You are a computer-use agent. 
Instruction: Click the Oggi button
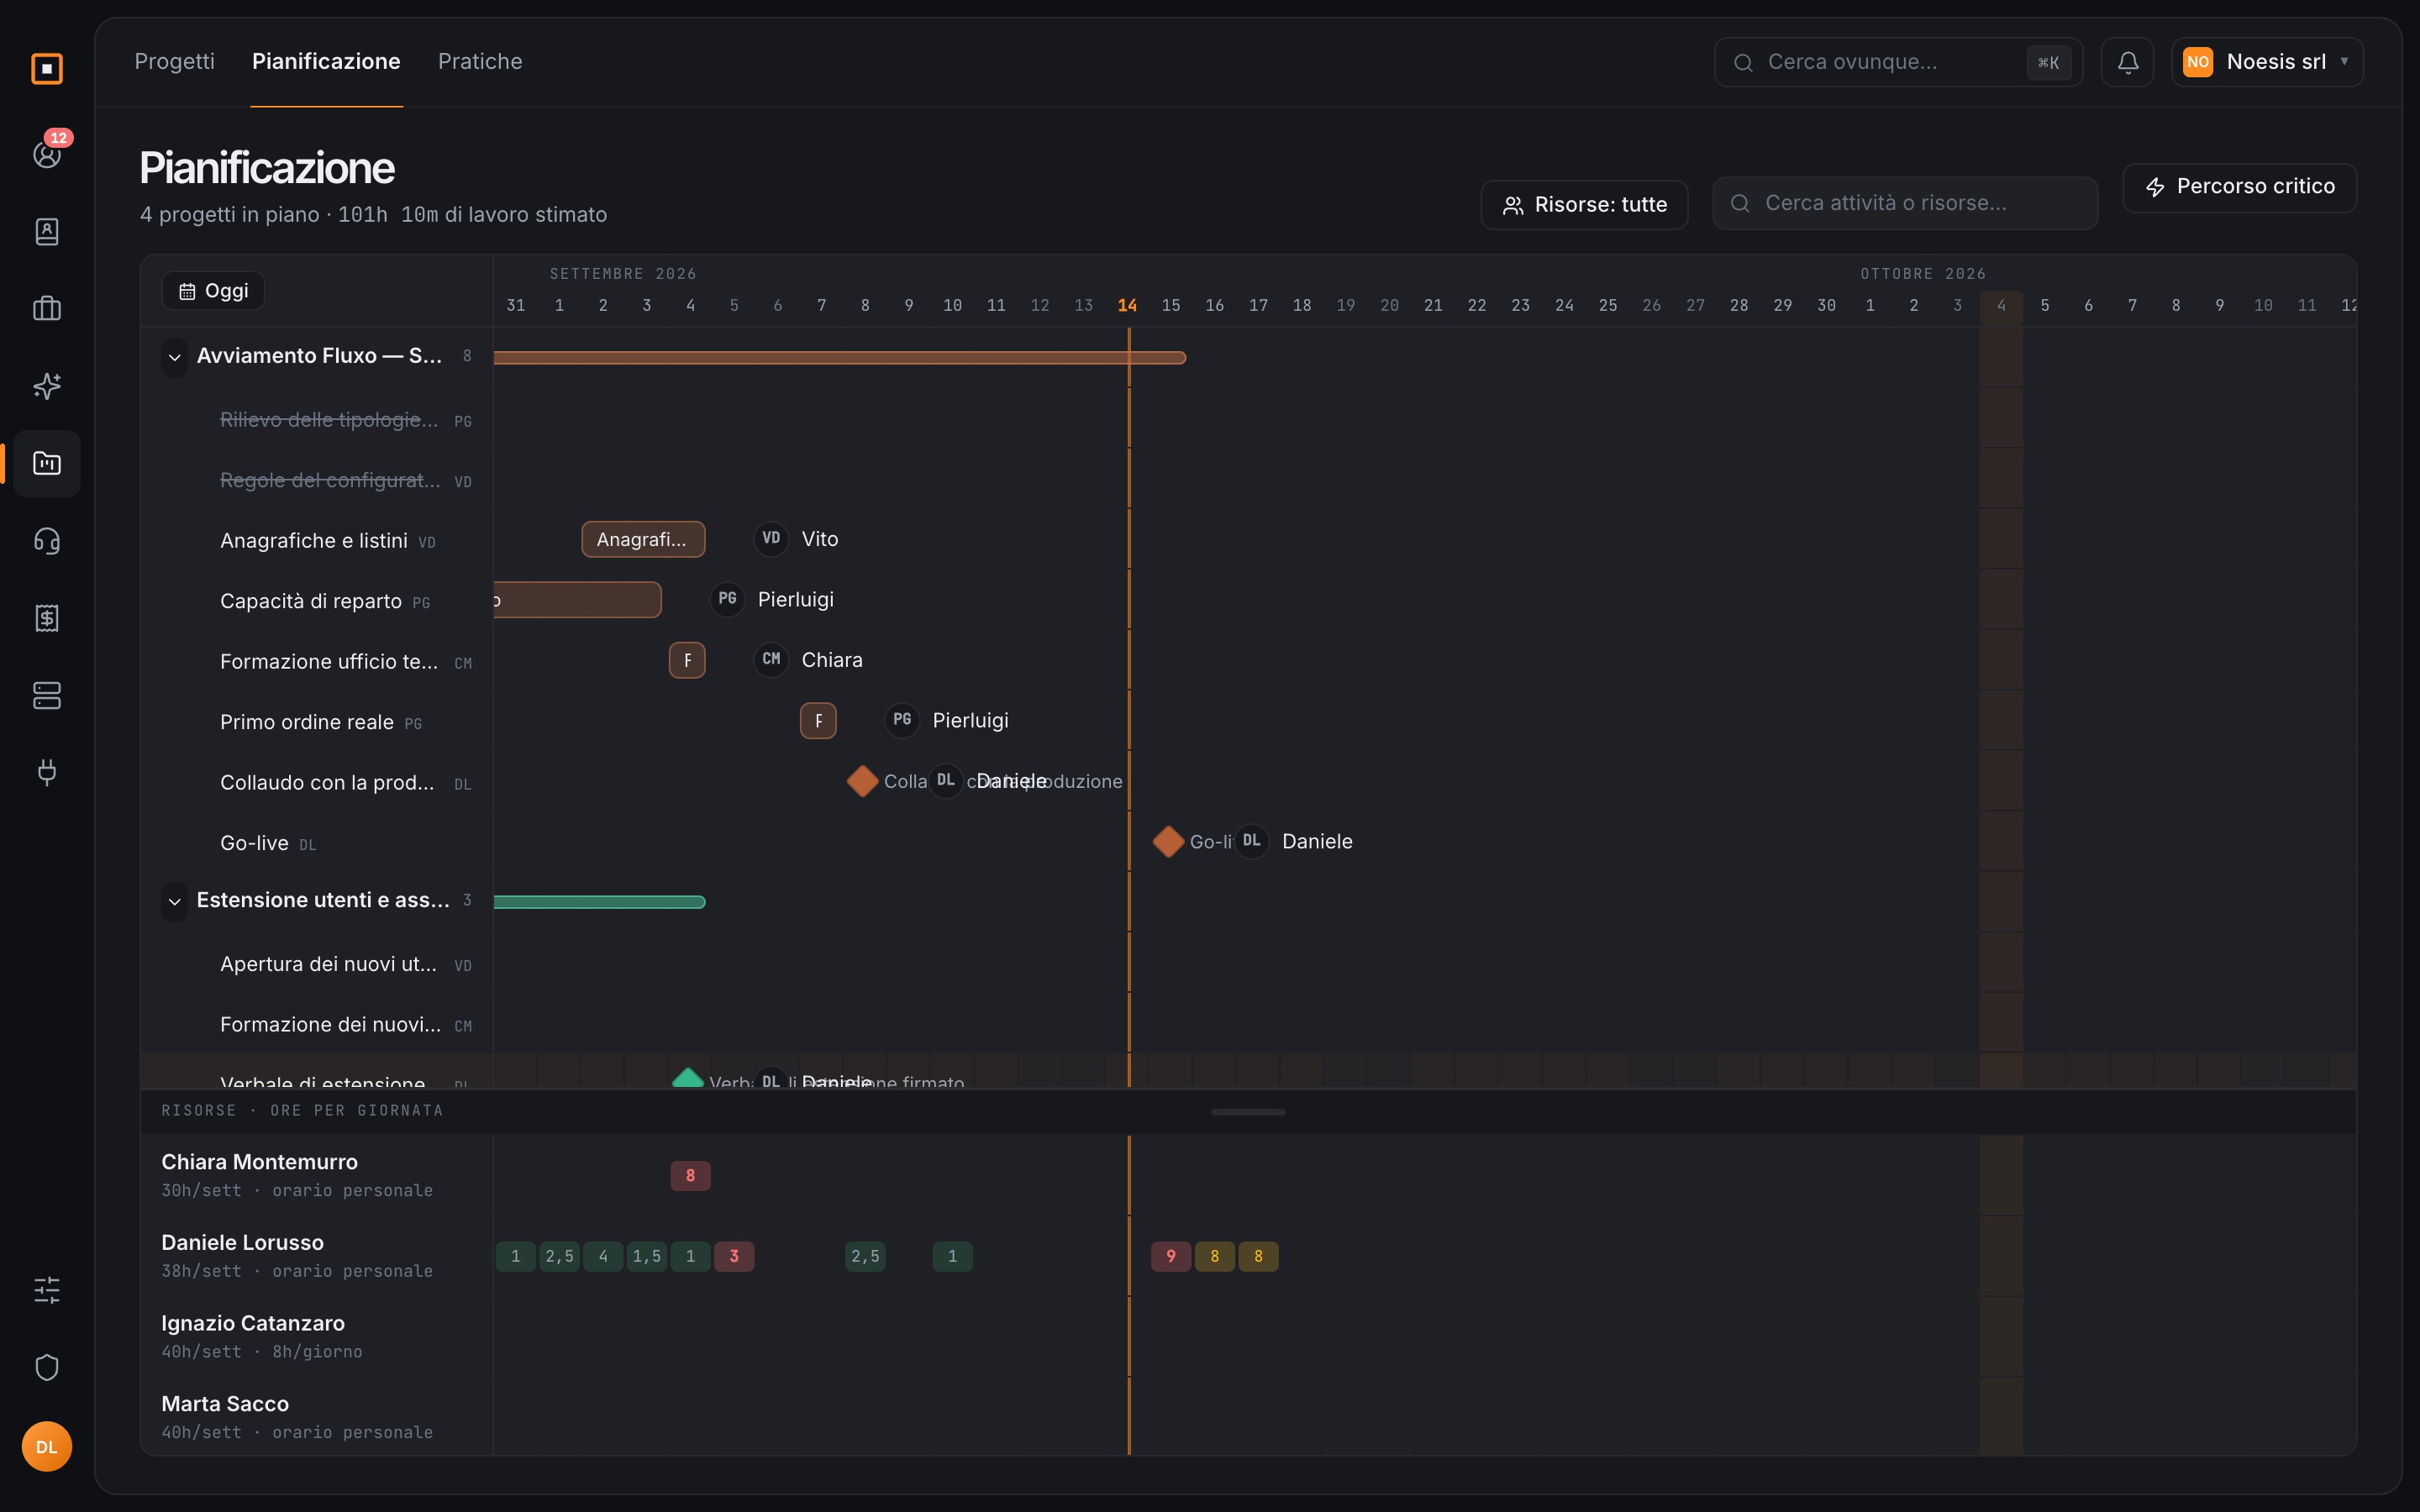tap(214, 291)
